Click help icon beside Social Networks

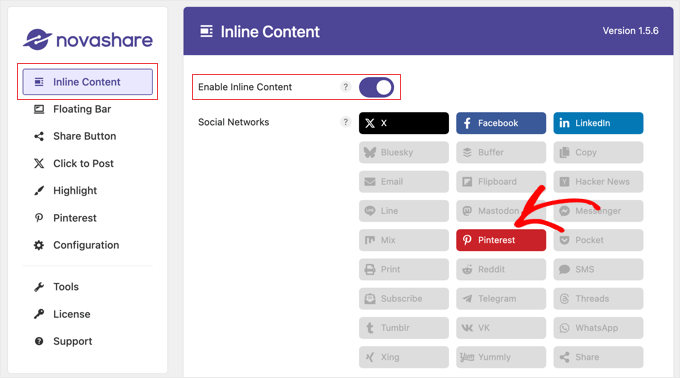[x=345, y=122]
